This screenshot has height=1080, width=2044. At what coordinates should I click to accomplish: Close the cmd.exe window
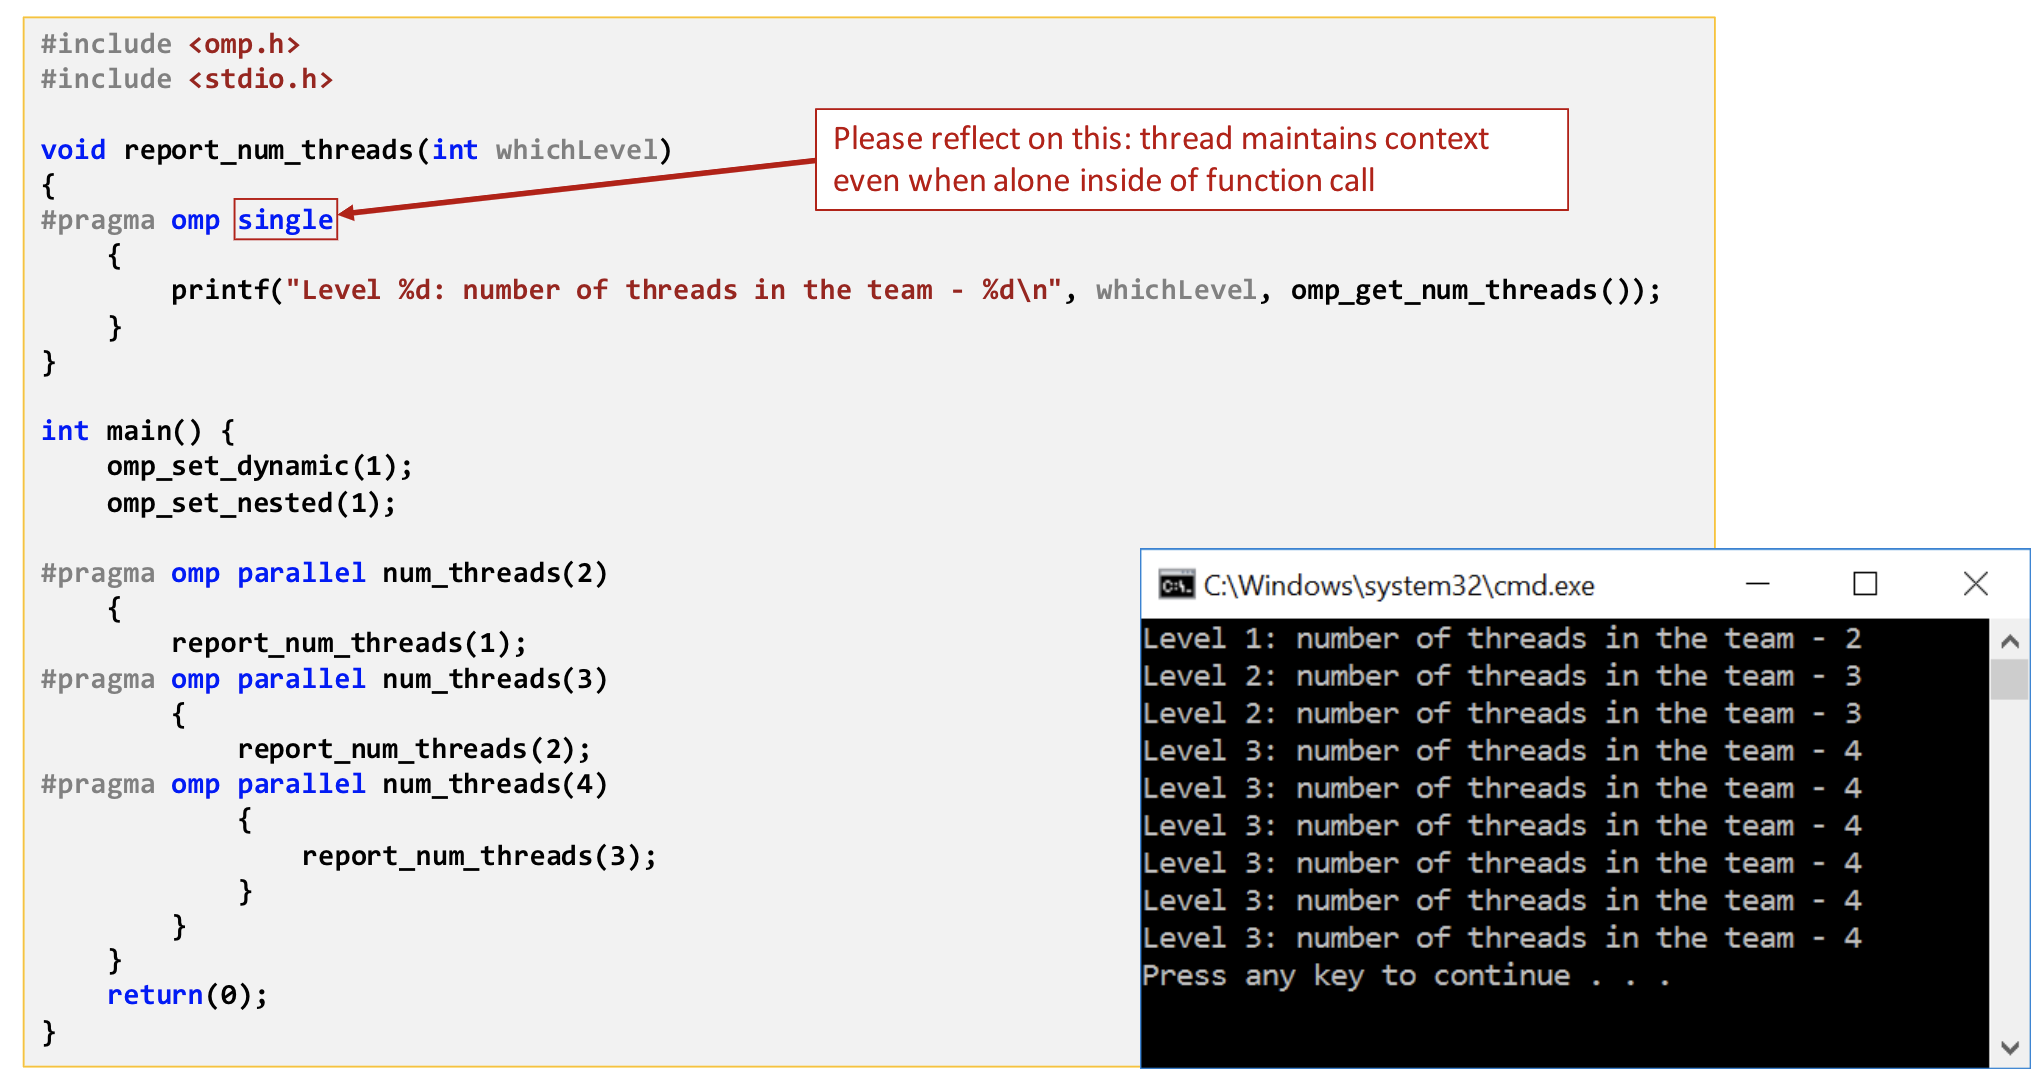[x=1976, y=584]
